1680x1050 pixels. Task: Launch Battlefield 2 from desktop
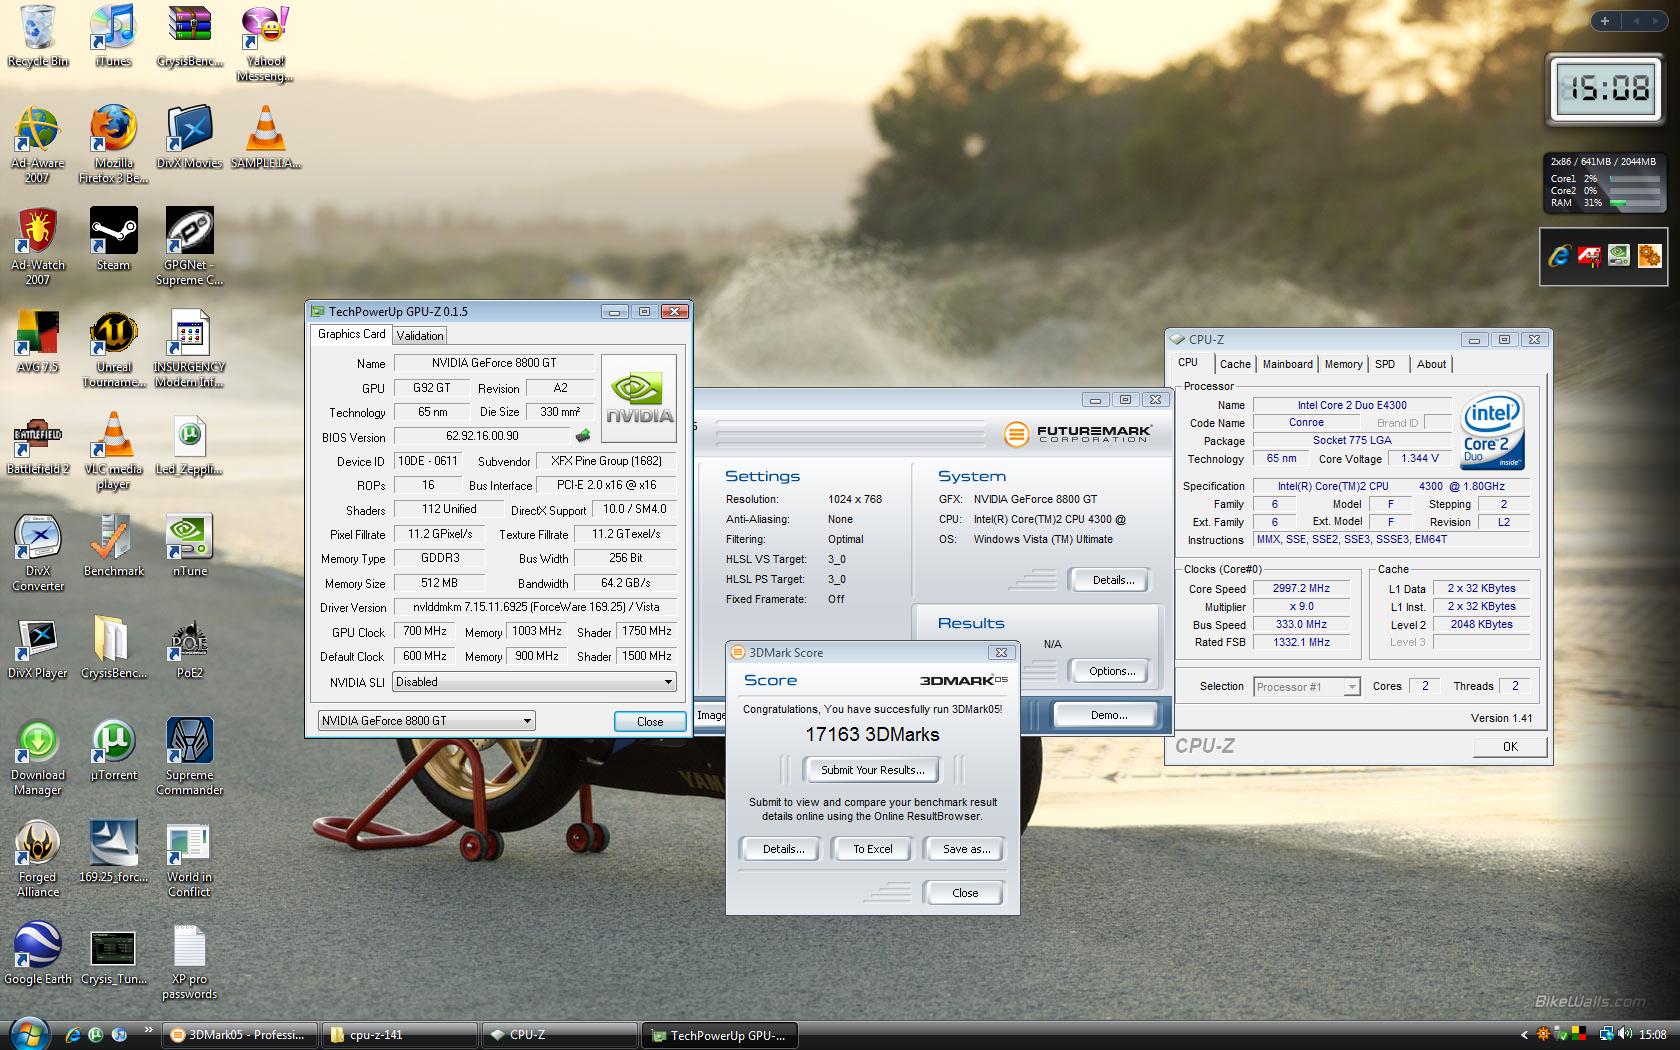point(38,443)
